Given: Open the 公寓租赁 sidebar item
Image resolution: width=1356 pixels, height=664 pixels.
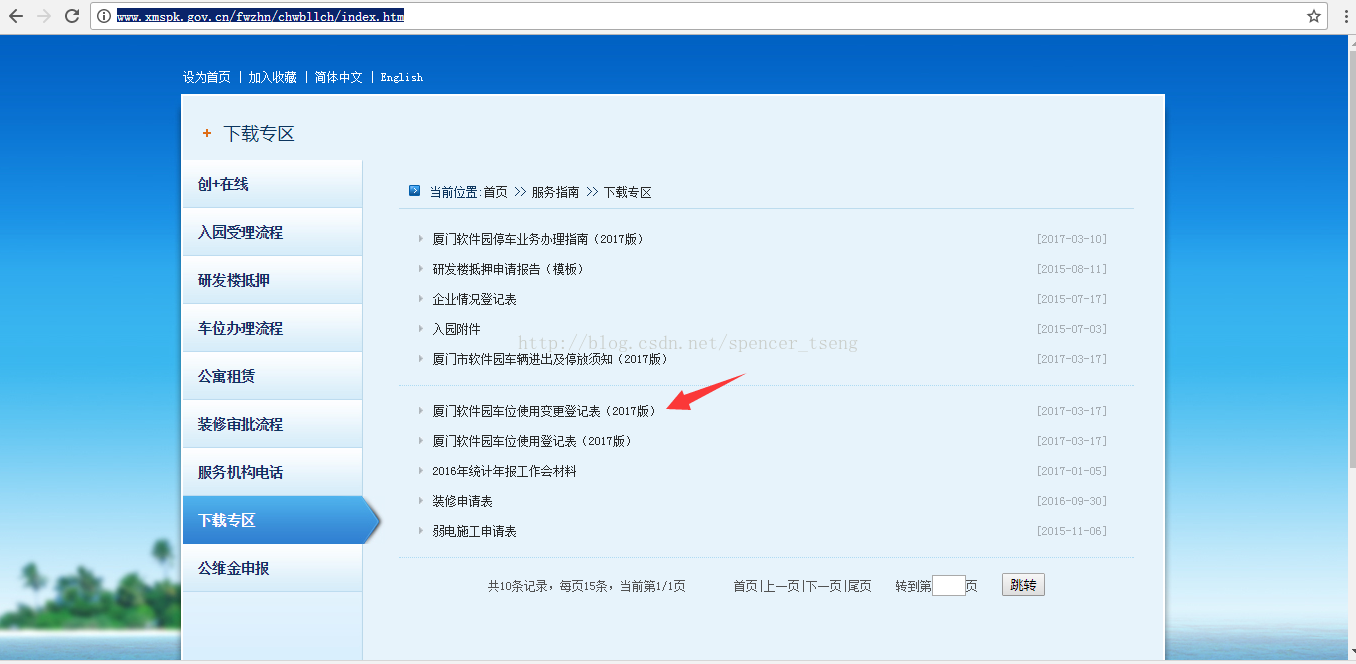Looking at the screenshot, I should click(272, 376).
